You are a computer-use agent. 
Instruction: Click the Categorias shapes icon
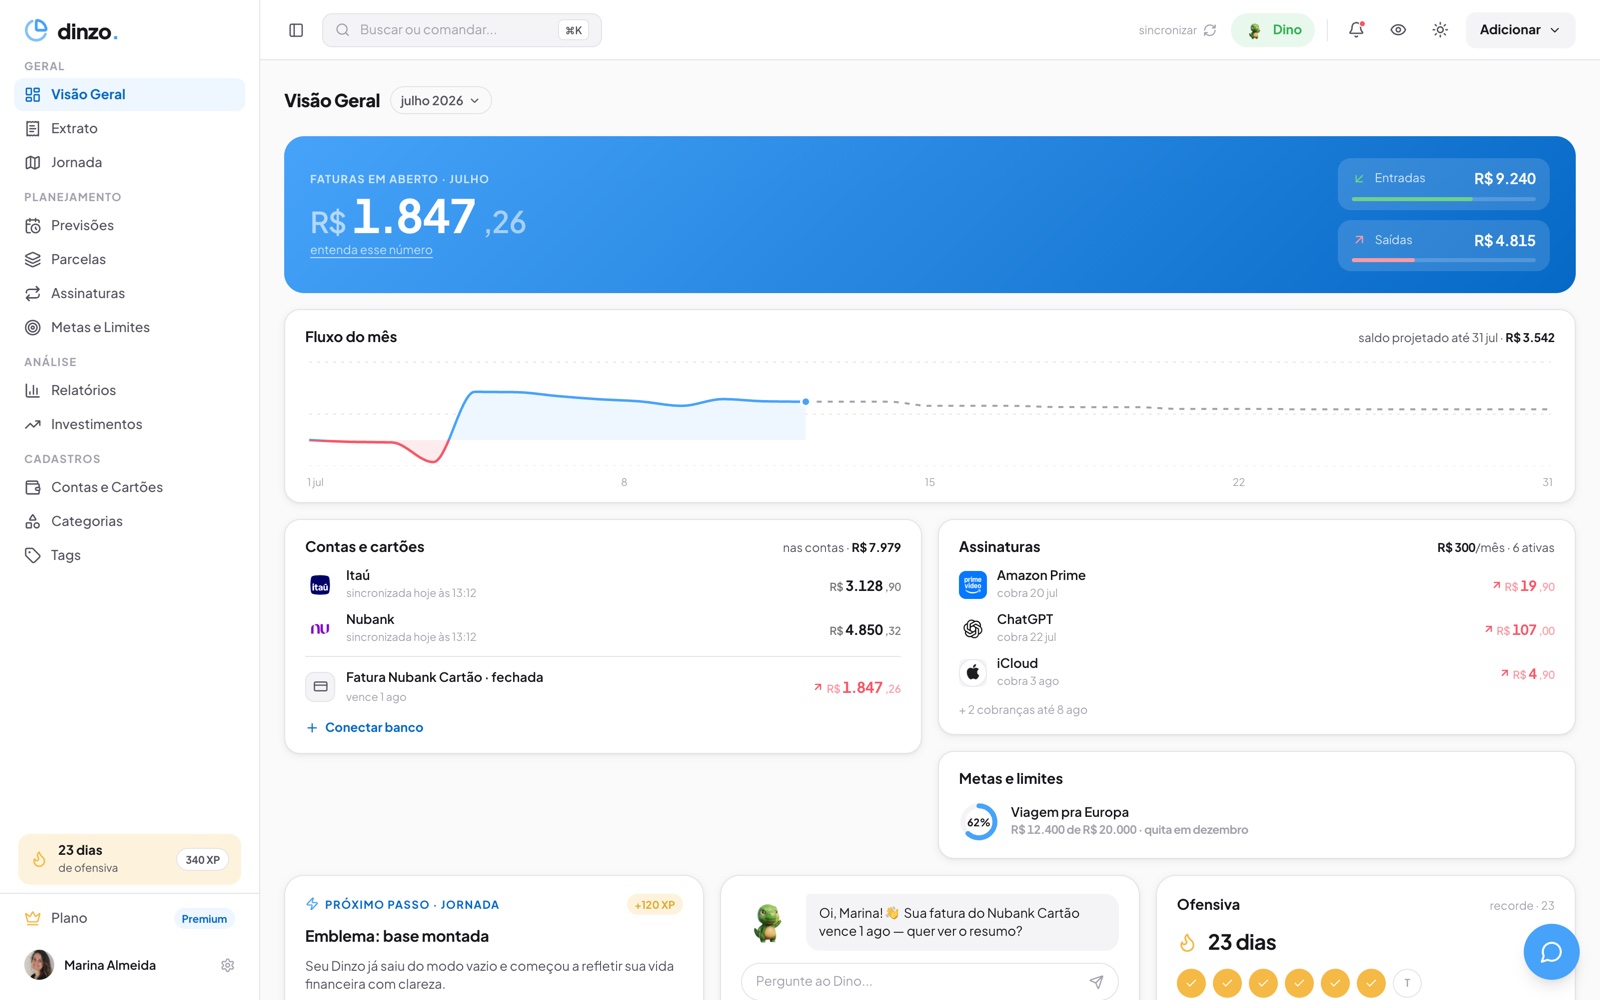click(x=33, y=521)
